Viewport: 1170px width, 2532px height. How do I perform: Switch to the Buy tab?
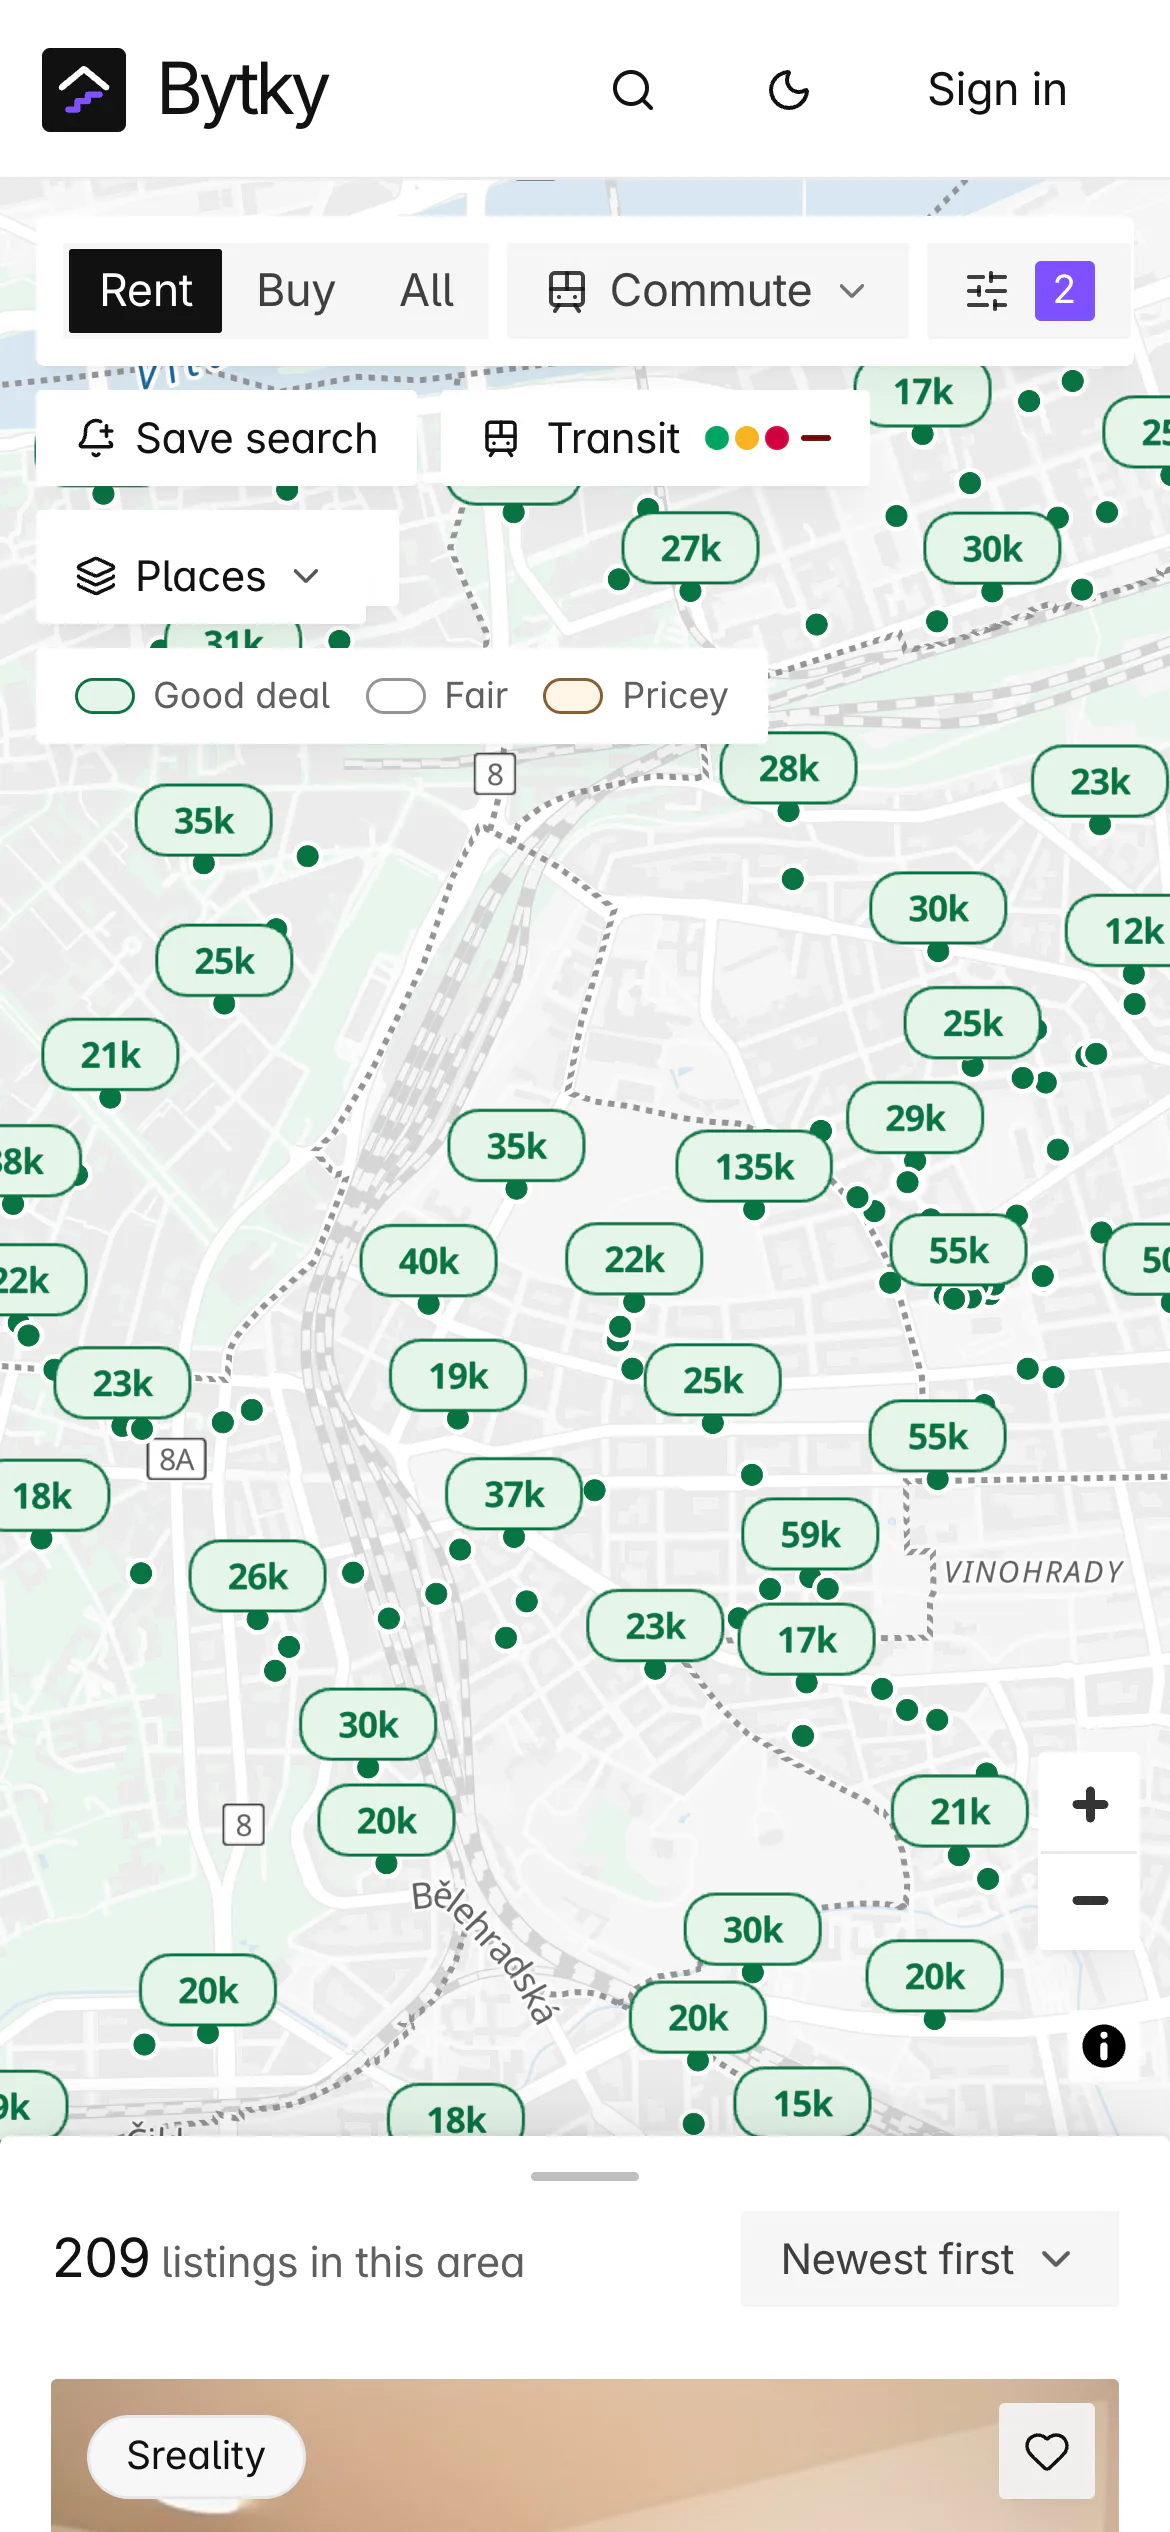296,291
